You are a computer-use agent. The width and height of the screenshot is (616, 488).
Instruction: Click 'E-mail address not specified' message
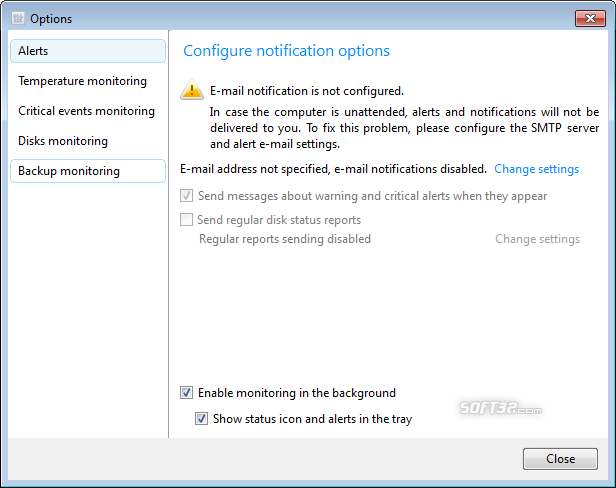click(x=333, y=169)
